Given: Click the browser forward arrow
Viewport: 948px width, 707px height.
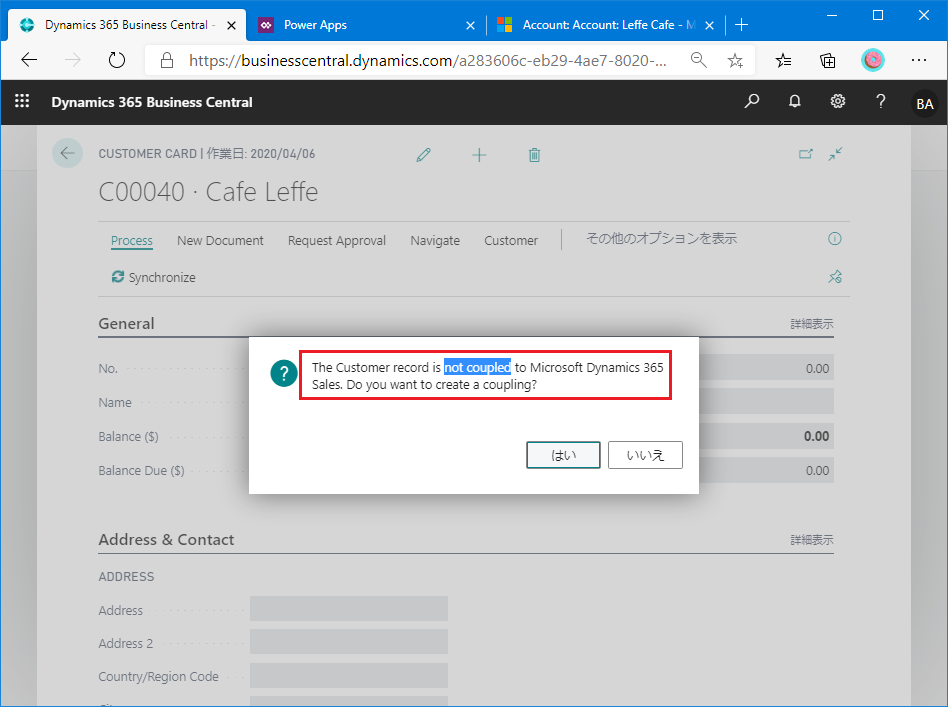Looking at the screenshot, I should (73, 60).
